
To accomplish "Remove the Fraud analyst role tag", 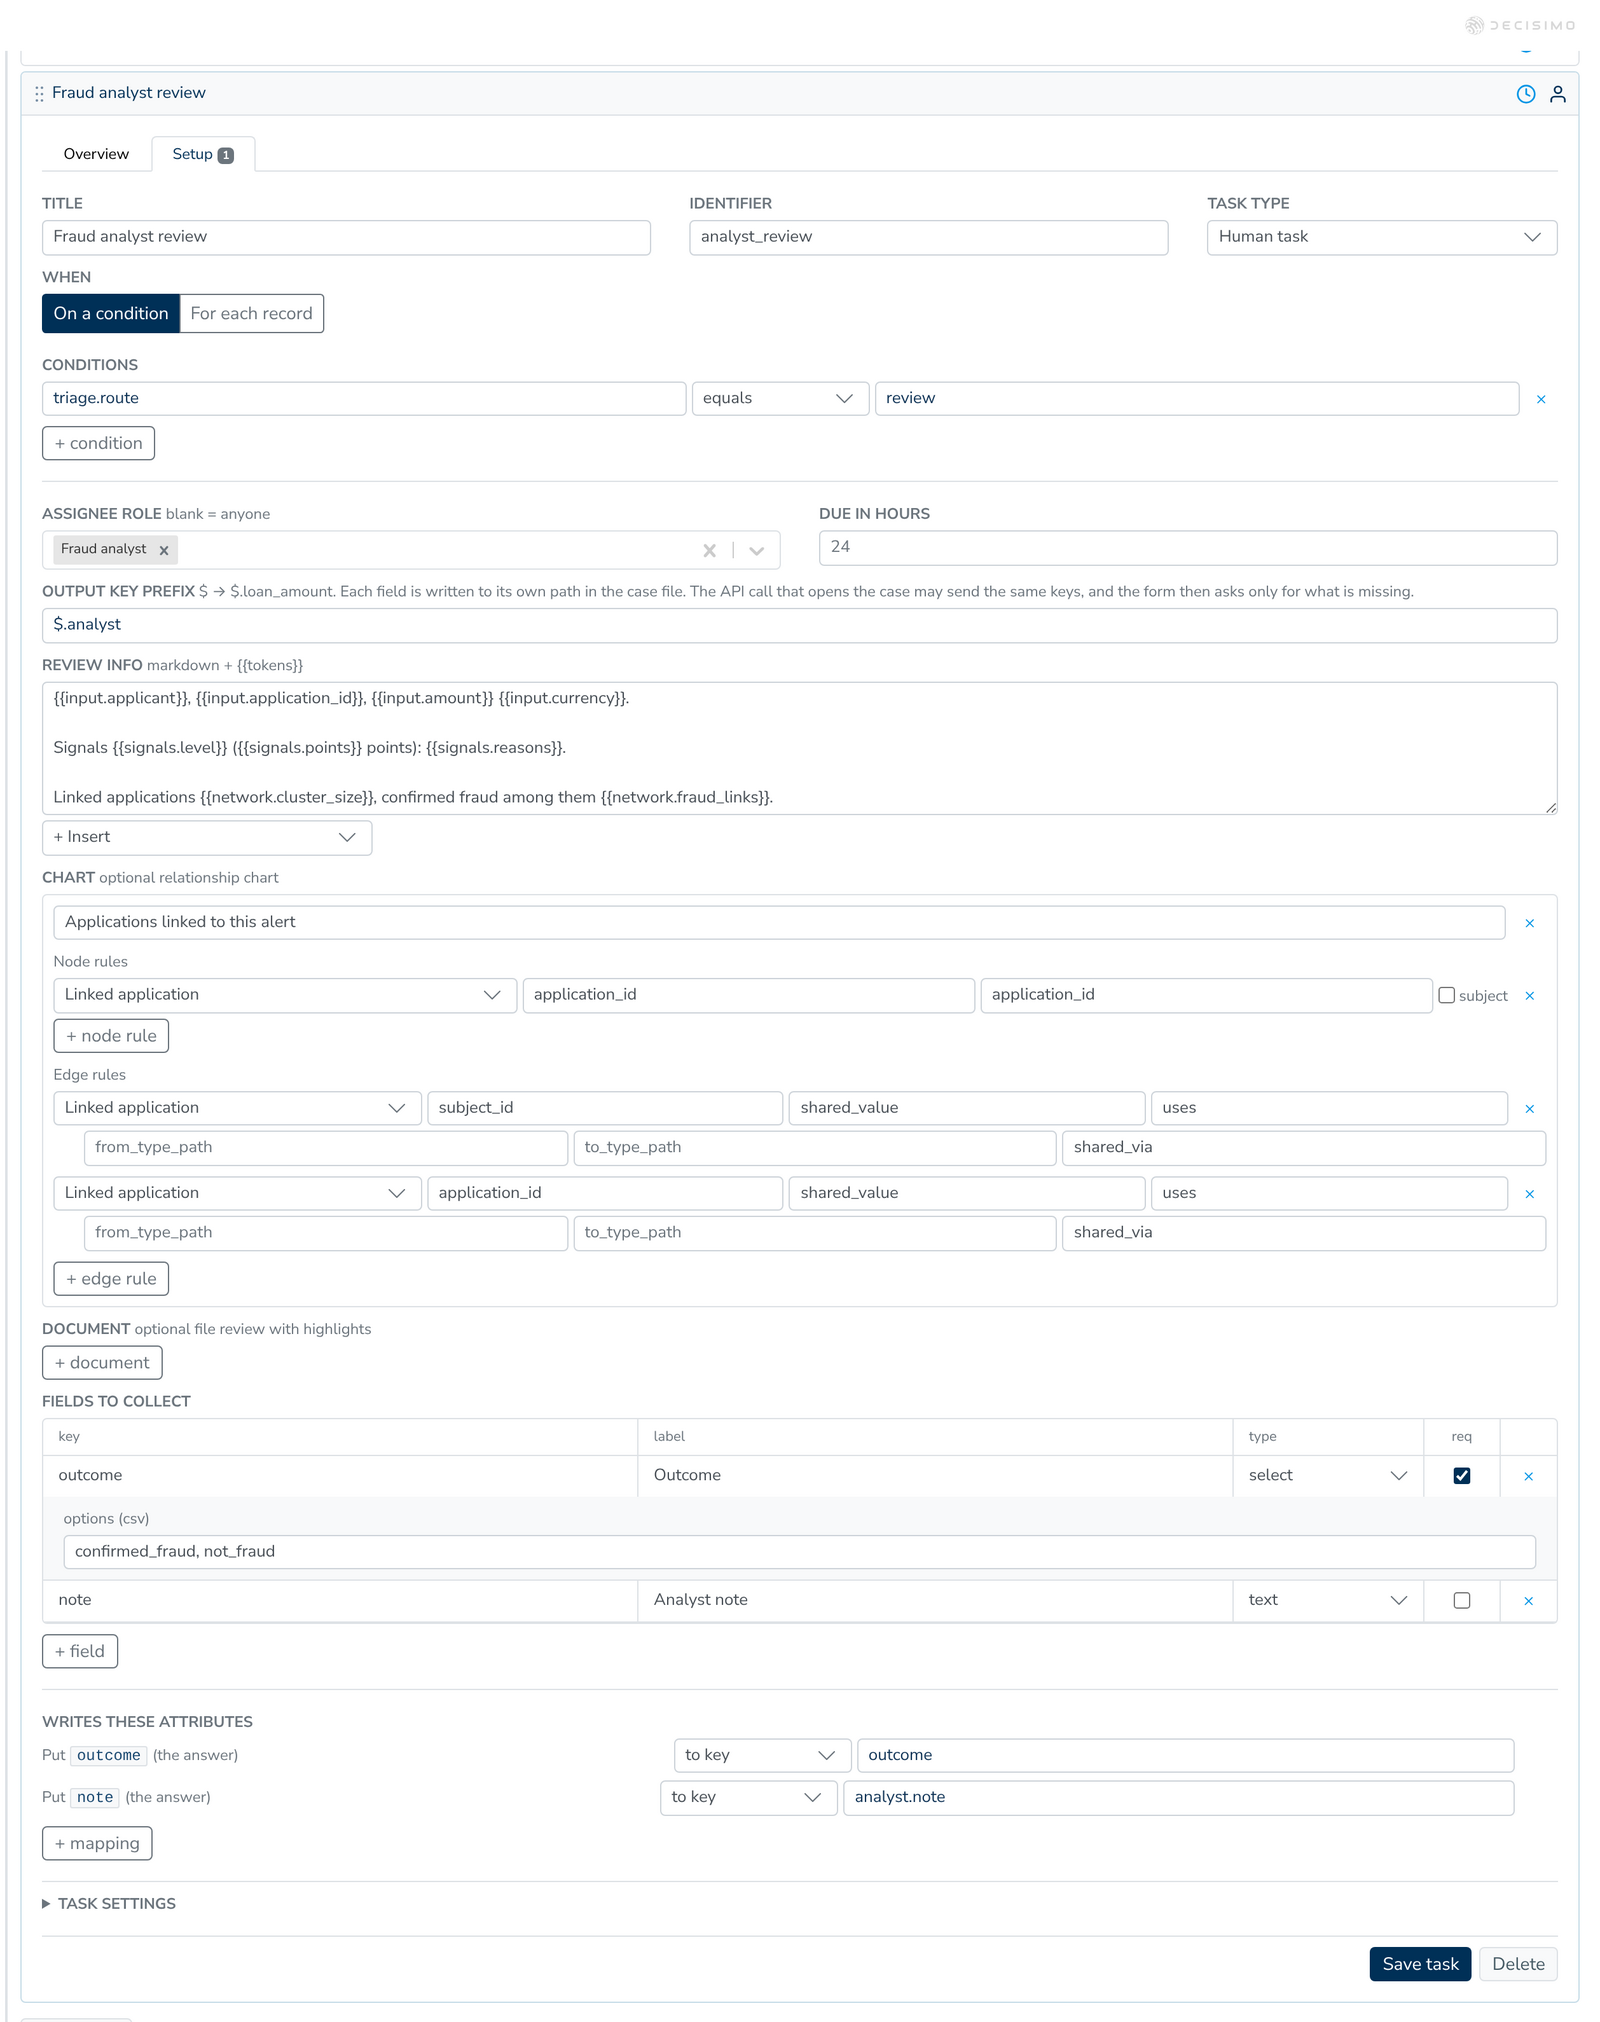I will [164, 550].
